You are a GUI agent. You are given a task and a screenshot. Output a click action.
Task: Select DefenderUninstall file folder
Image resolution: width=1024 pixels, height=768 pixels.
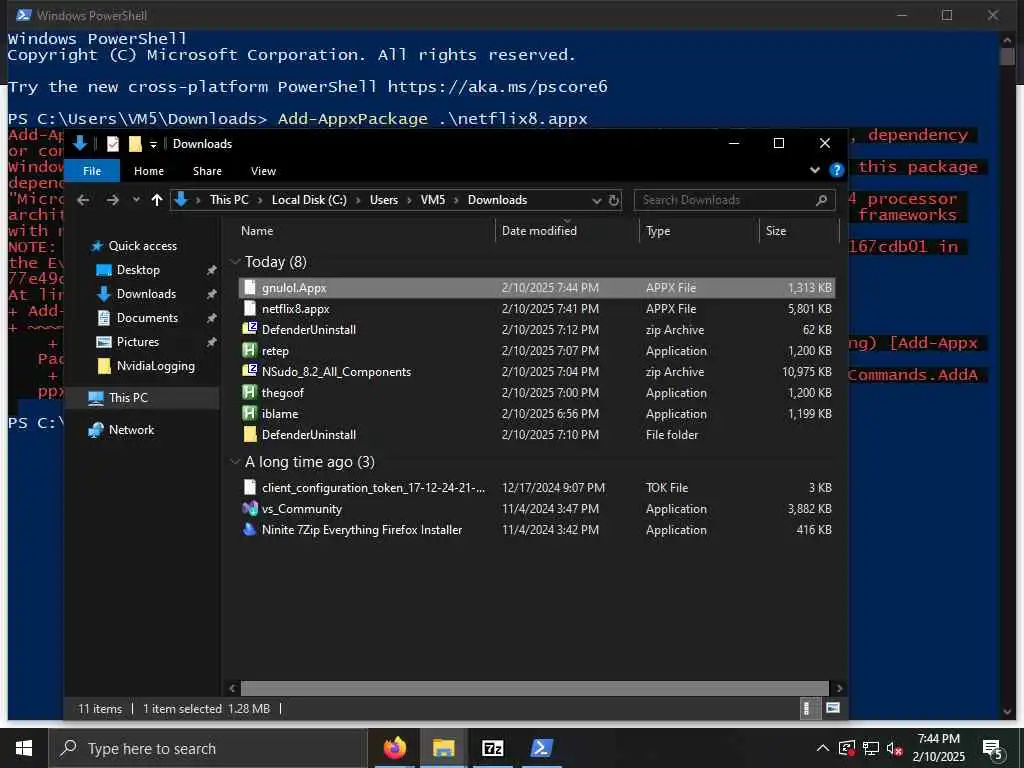click(537, 434)
